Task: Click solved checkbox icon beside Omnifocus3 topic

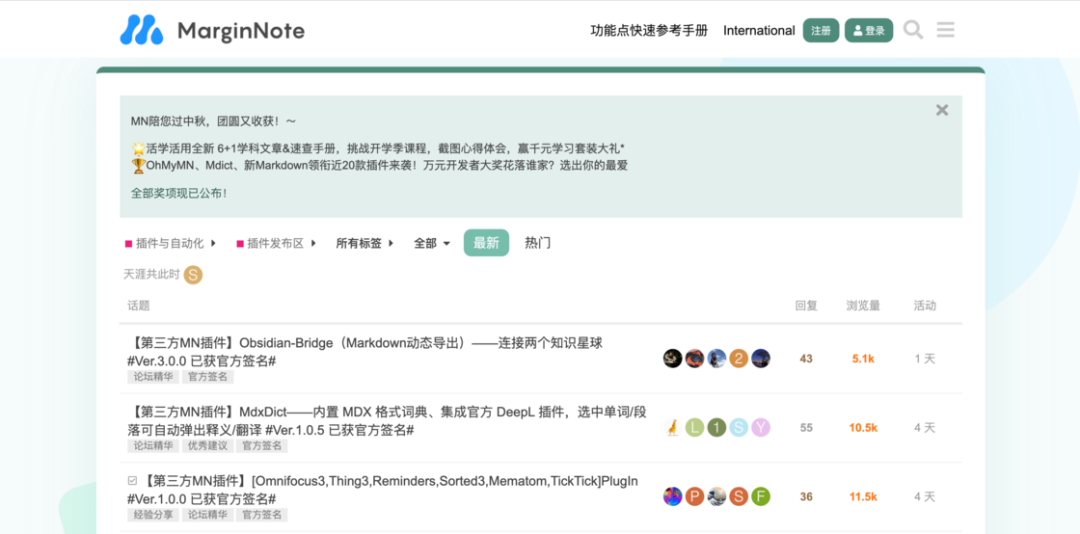Action: (133, 481)
